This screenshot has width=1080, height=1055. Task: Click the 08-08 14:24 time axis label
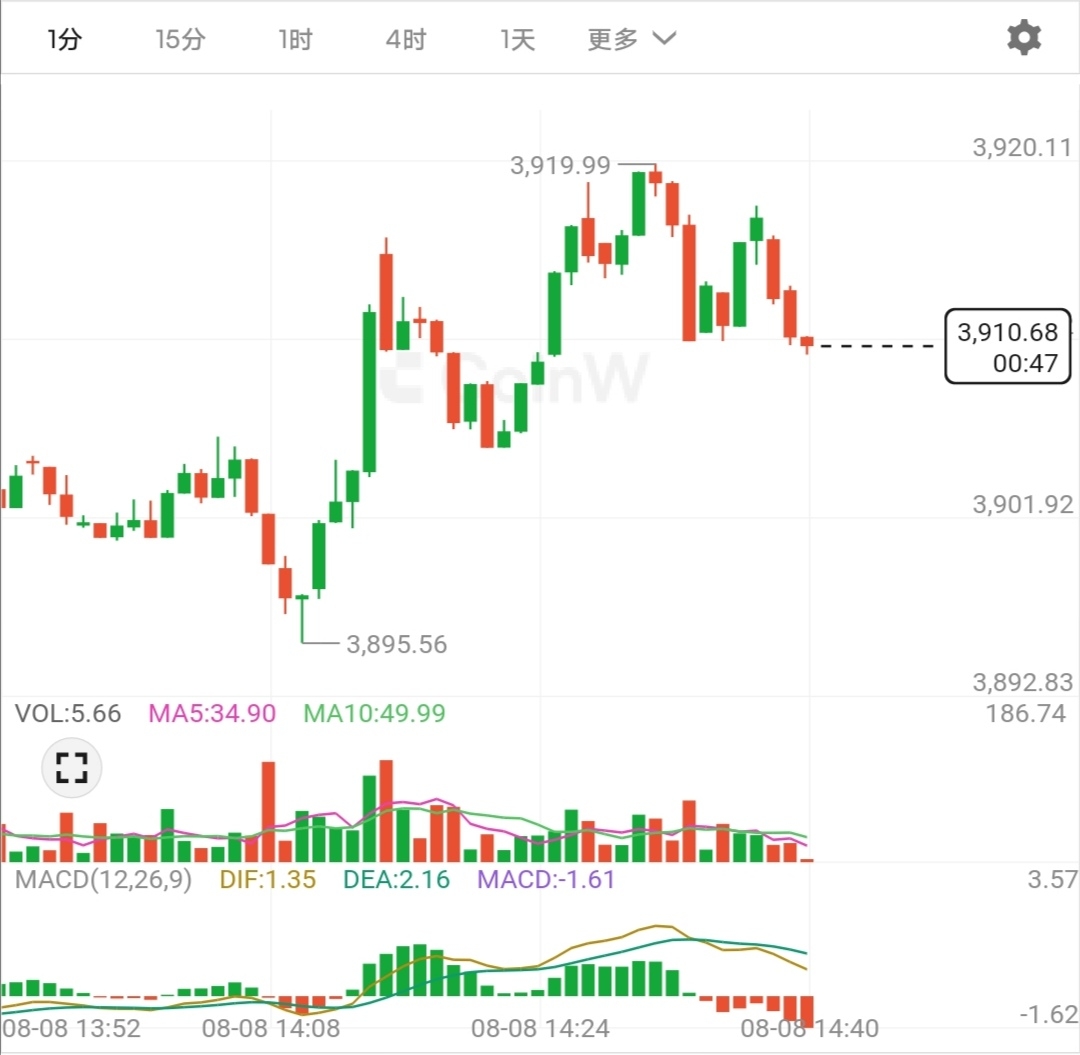coord(540,1028)
